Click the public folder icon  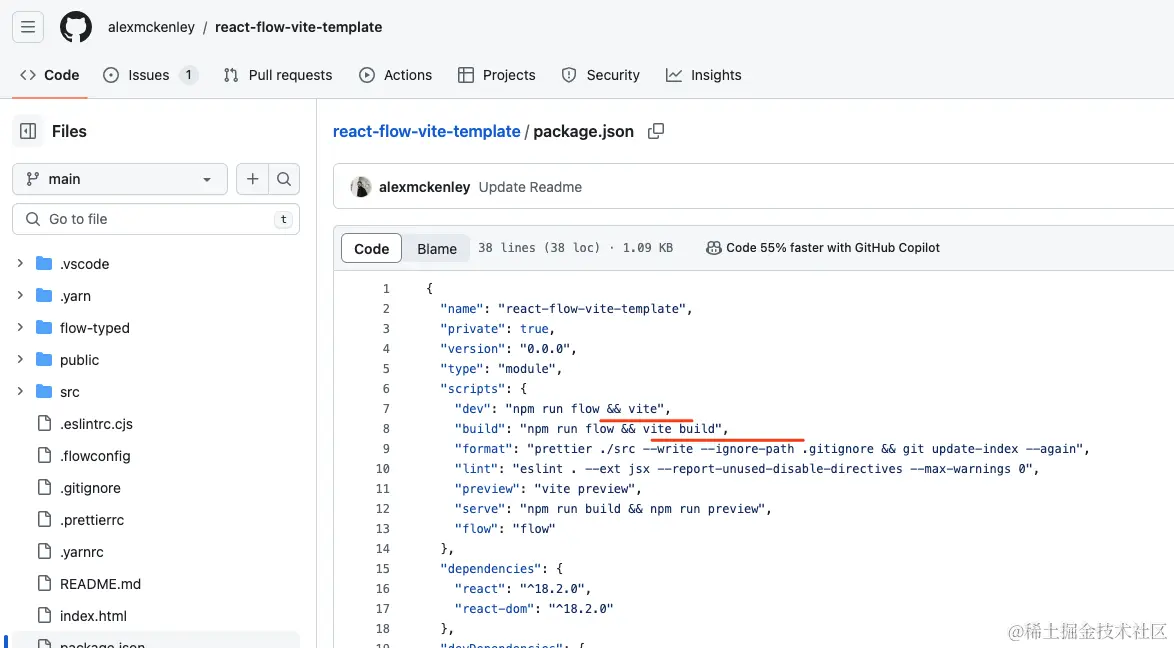[44, 360]
